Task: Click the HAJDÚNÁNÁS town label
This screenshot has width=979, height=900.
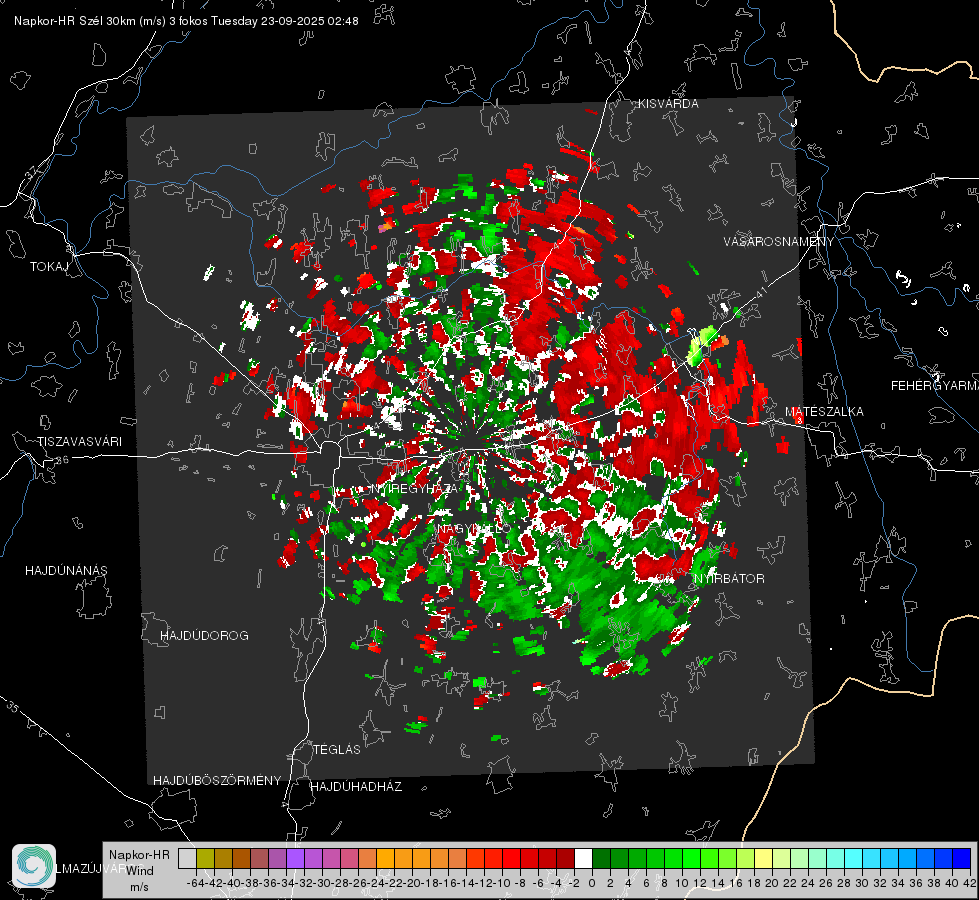Action: pos(66,571)
